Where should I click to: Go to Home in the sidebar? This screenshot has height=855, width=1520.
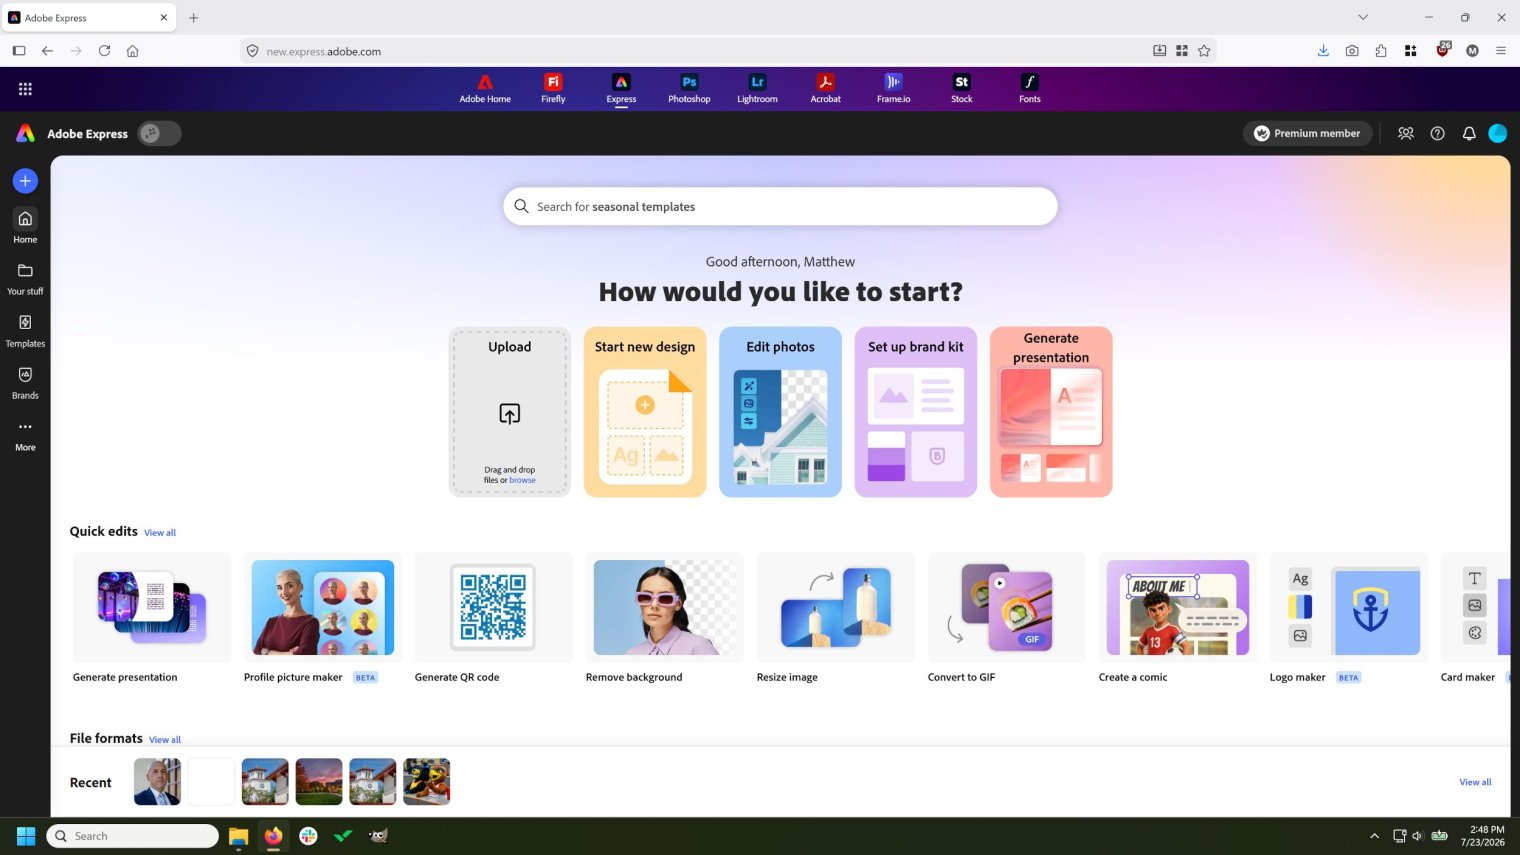click(25, 226)
